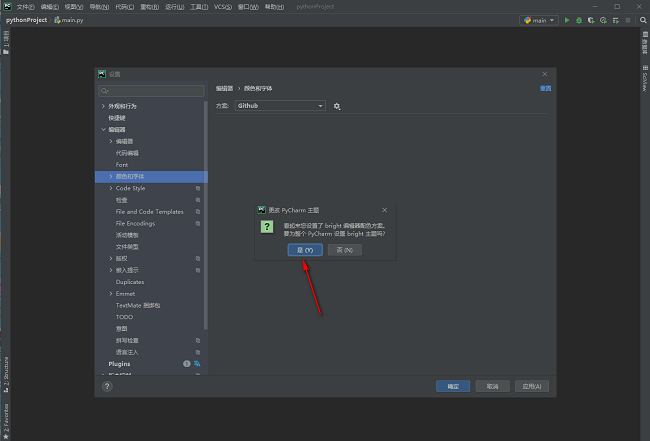Click the Search Everywhere magnifier icon
This screenshot has height=441, width=650.
pyautogui.click(x=643, y=20)
